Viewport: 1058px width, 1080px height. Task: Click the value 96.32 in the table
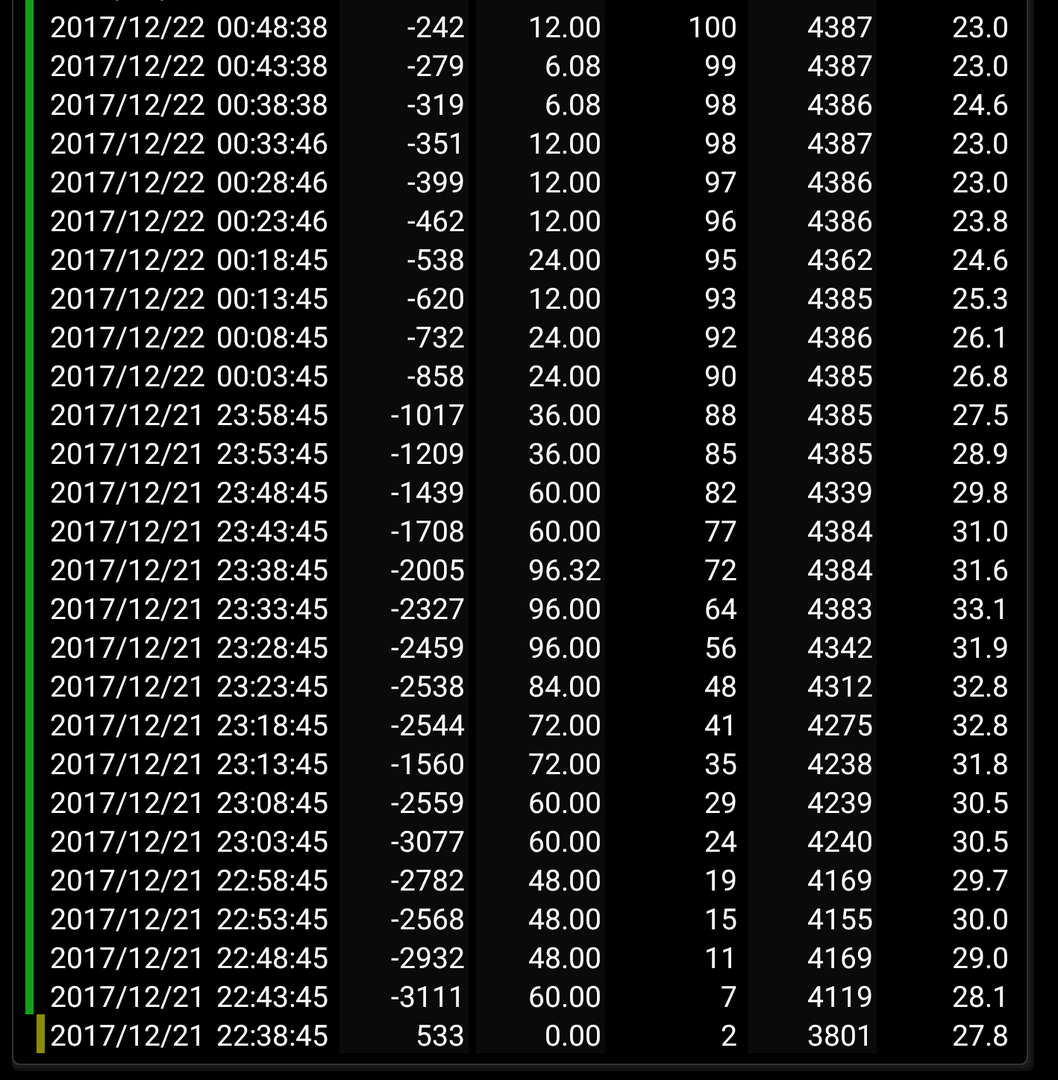(565, 570)
